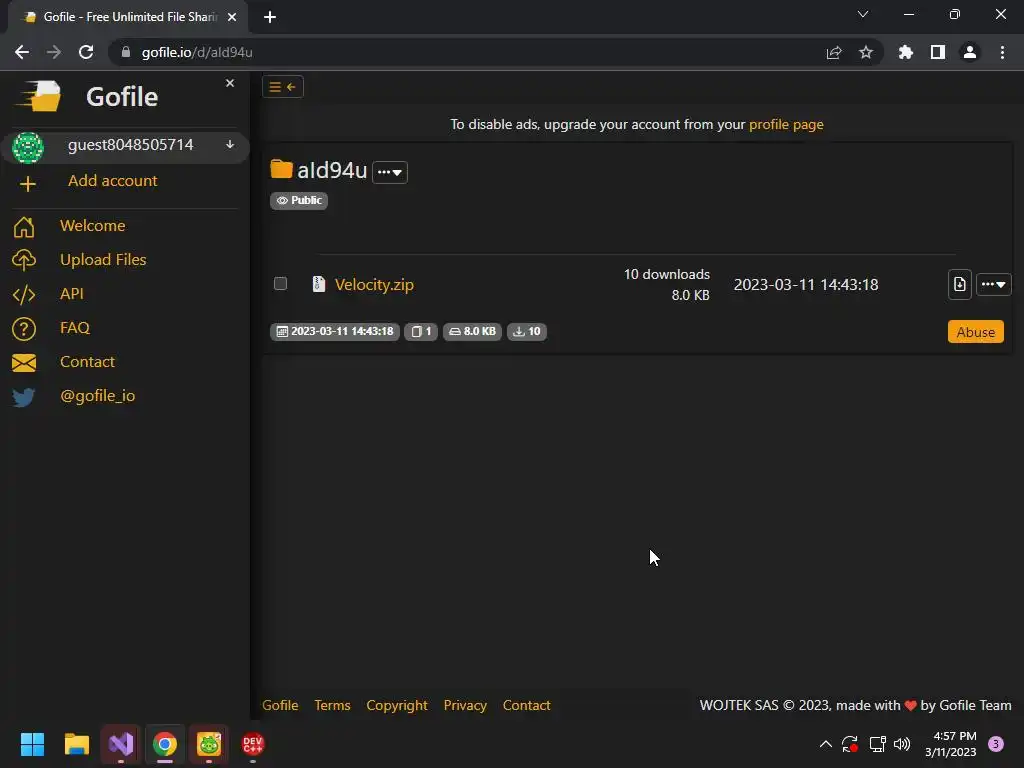Go back using the browser back arrow
This screenshot has width=1024, height=768.
(22, 52)
